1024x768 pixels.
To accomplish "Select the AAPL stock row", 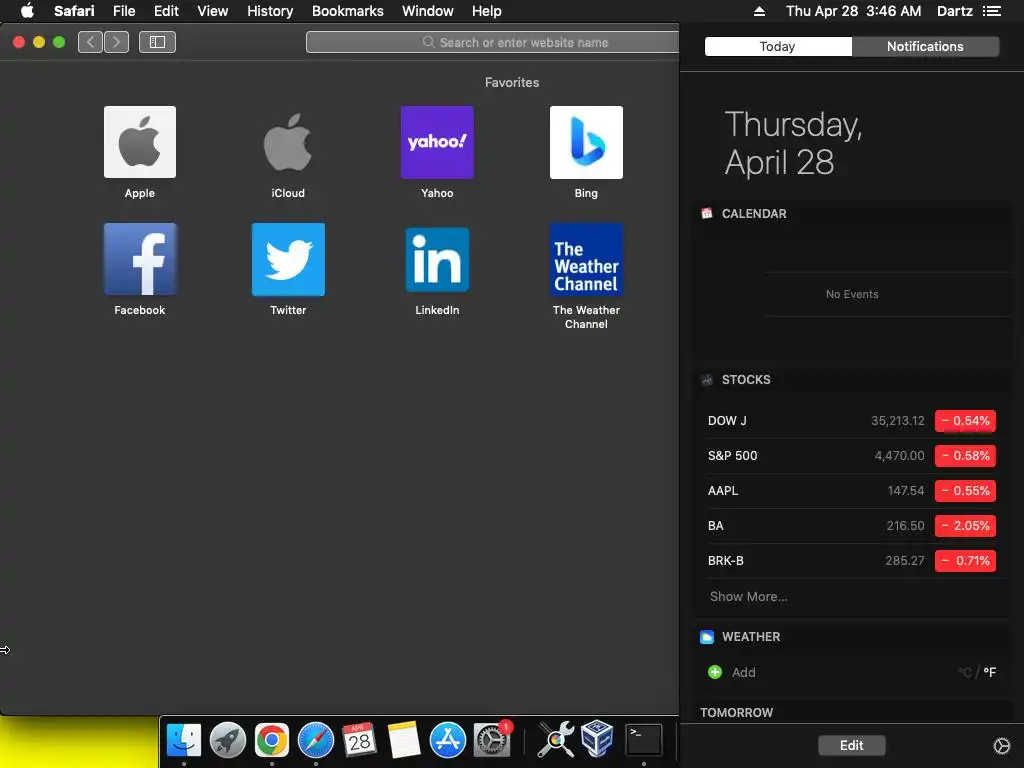I will pos(852,491).
